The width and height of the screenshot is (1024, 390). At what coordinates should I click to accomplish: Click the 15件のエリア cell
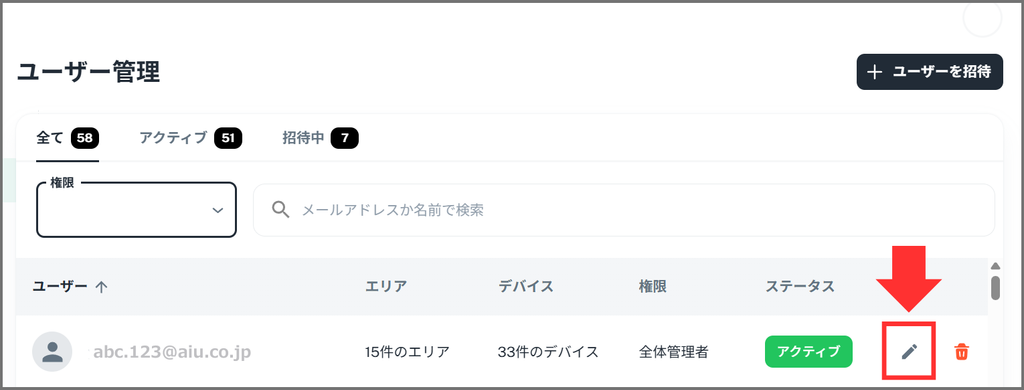(x=408, y=352)
